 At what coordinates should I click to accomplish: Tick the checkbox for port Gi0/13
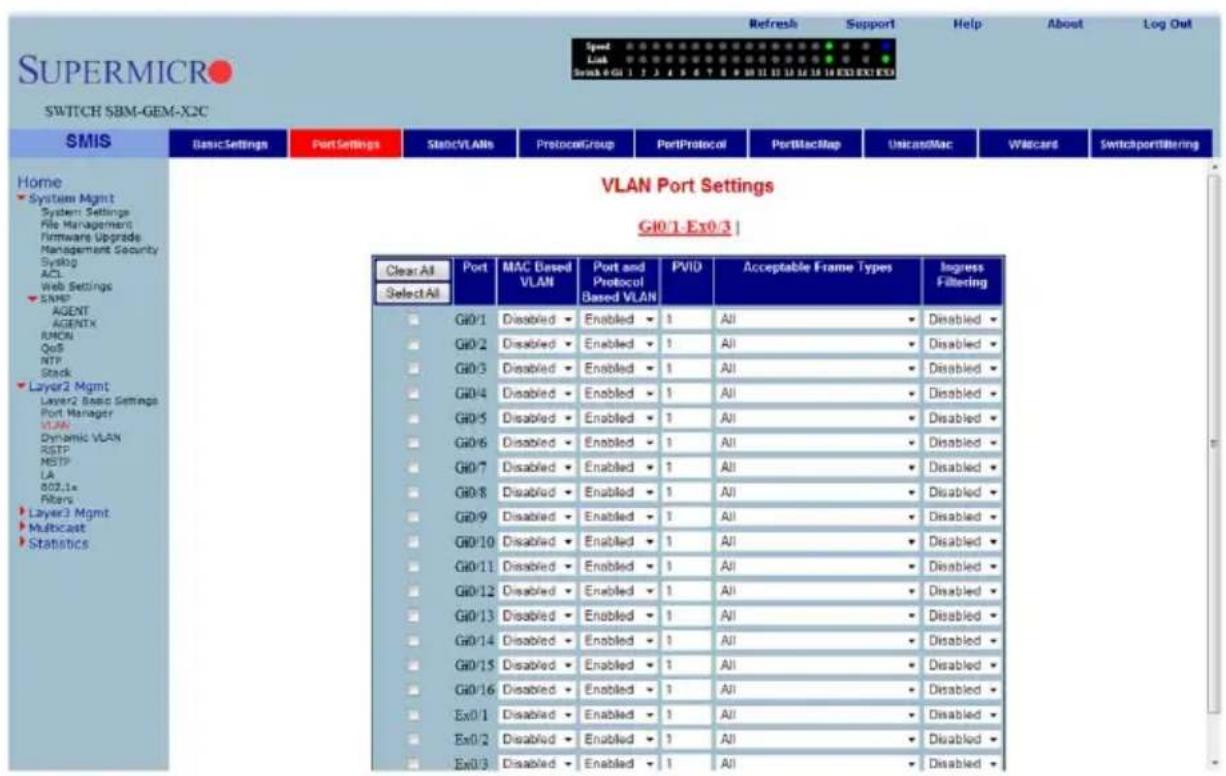point(411,615)
